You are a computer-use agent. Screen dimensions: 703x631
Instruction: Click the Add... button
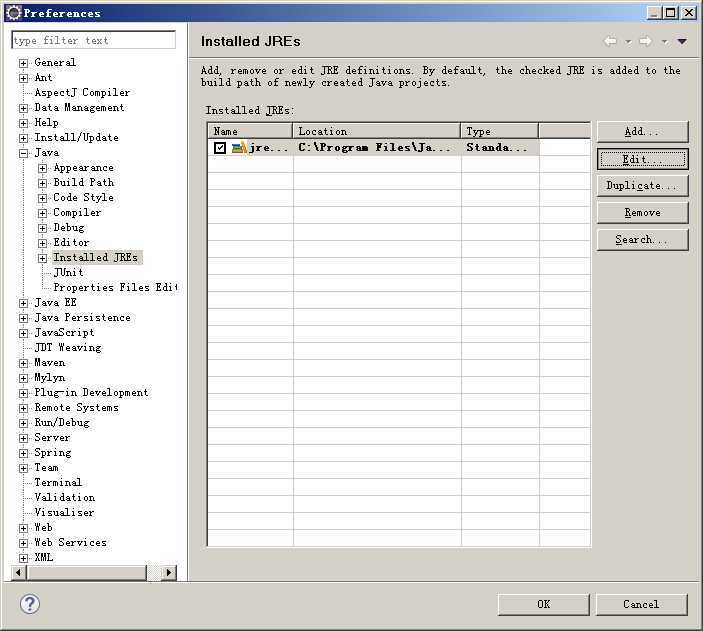click(642, 132)
